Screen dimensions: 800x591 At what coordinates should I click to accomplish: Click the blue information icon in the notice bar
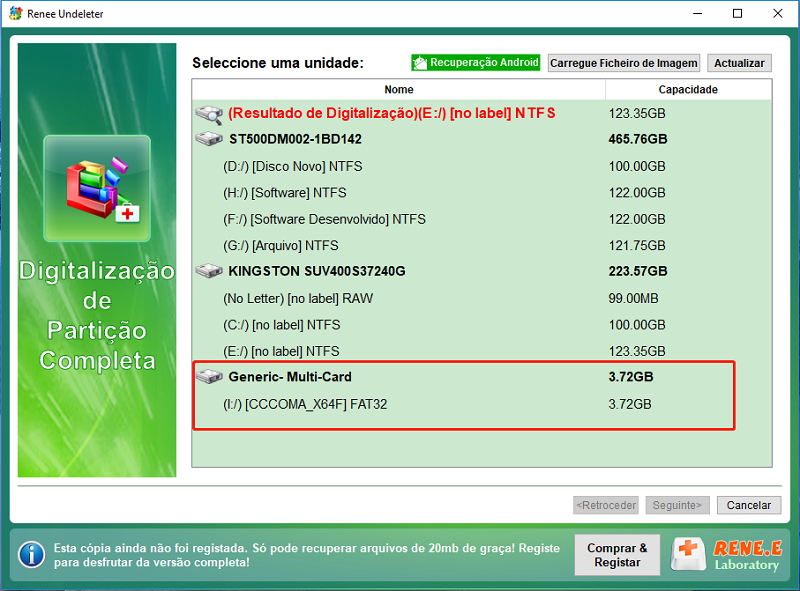[x=32, y=555]
